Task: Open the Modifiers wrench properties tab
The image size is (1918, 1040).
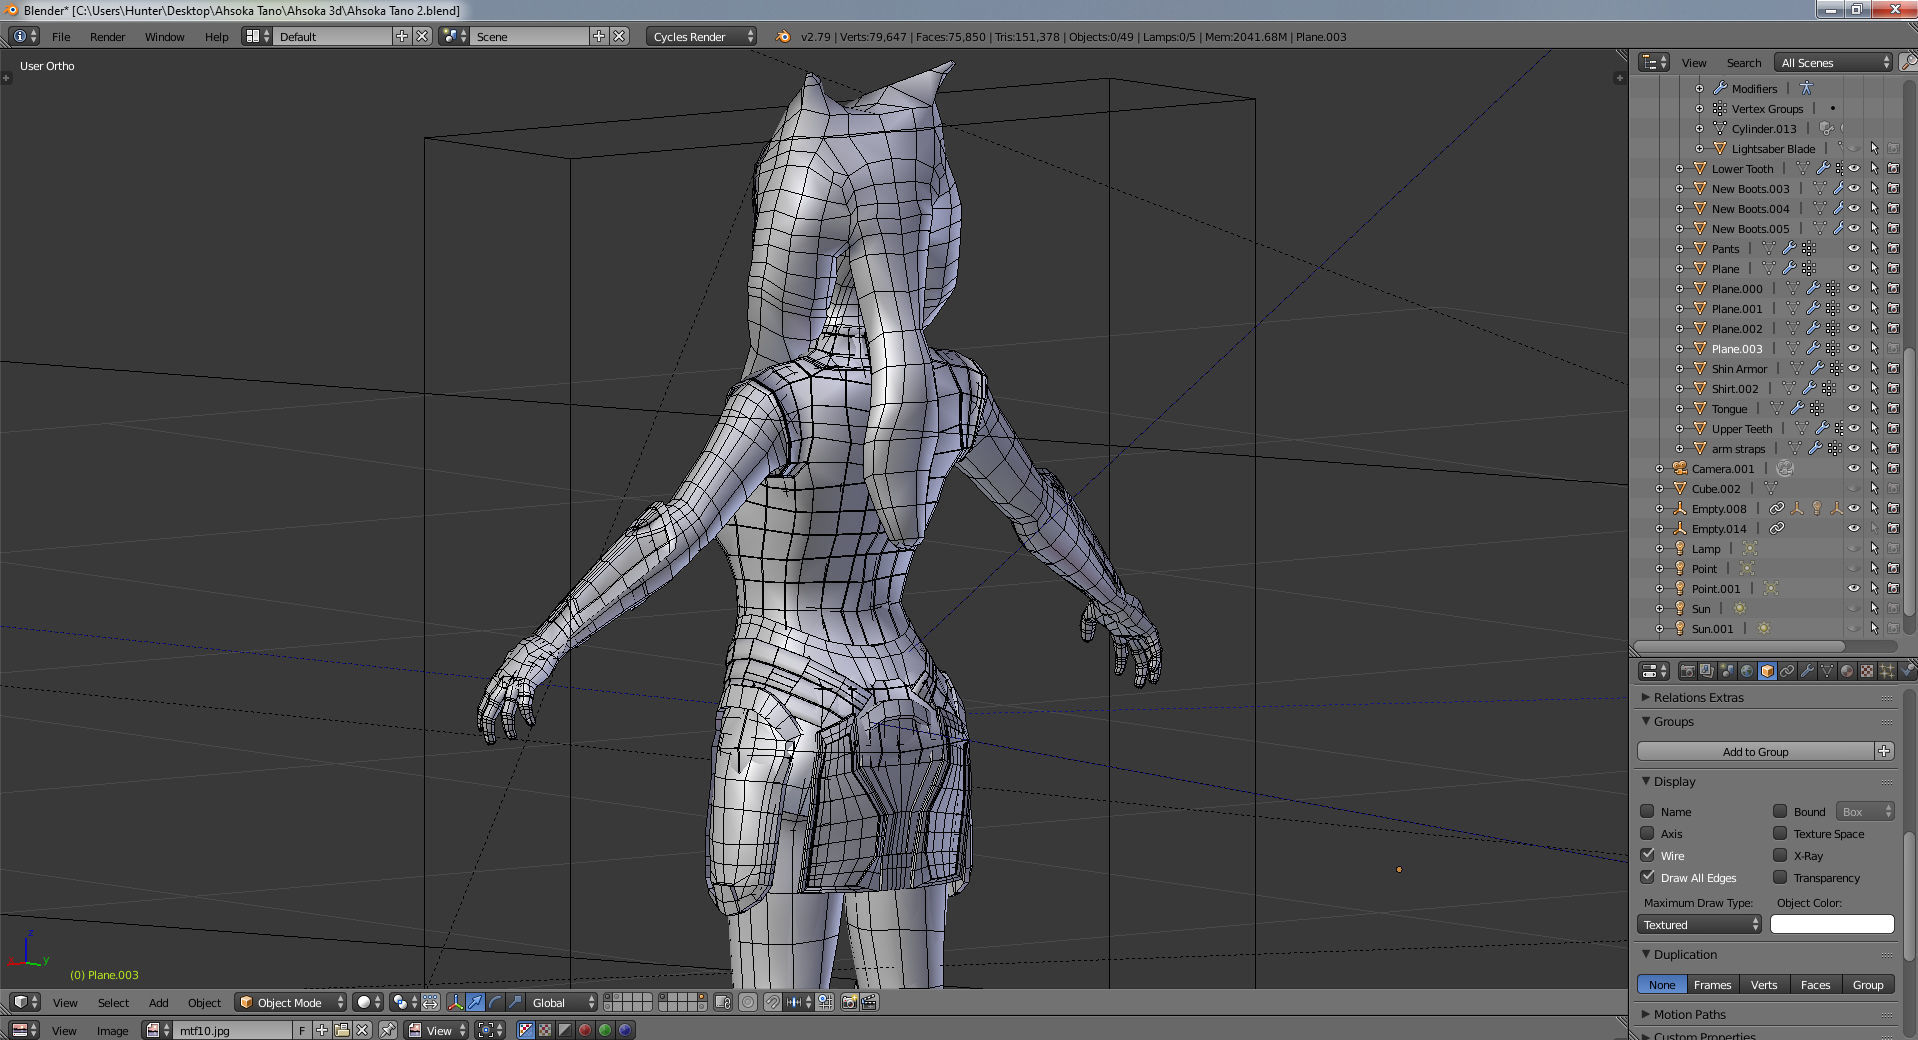Action: pyautogui.click(x=1807, y=671)
